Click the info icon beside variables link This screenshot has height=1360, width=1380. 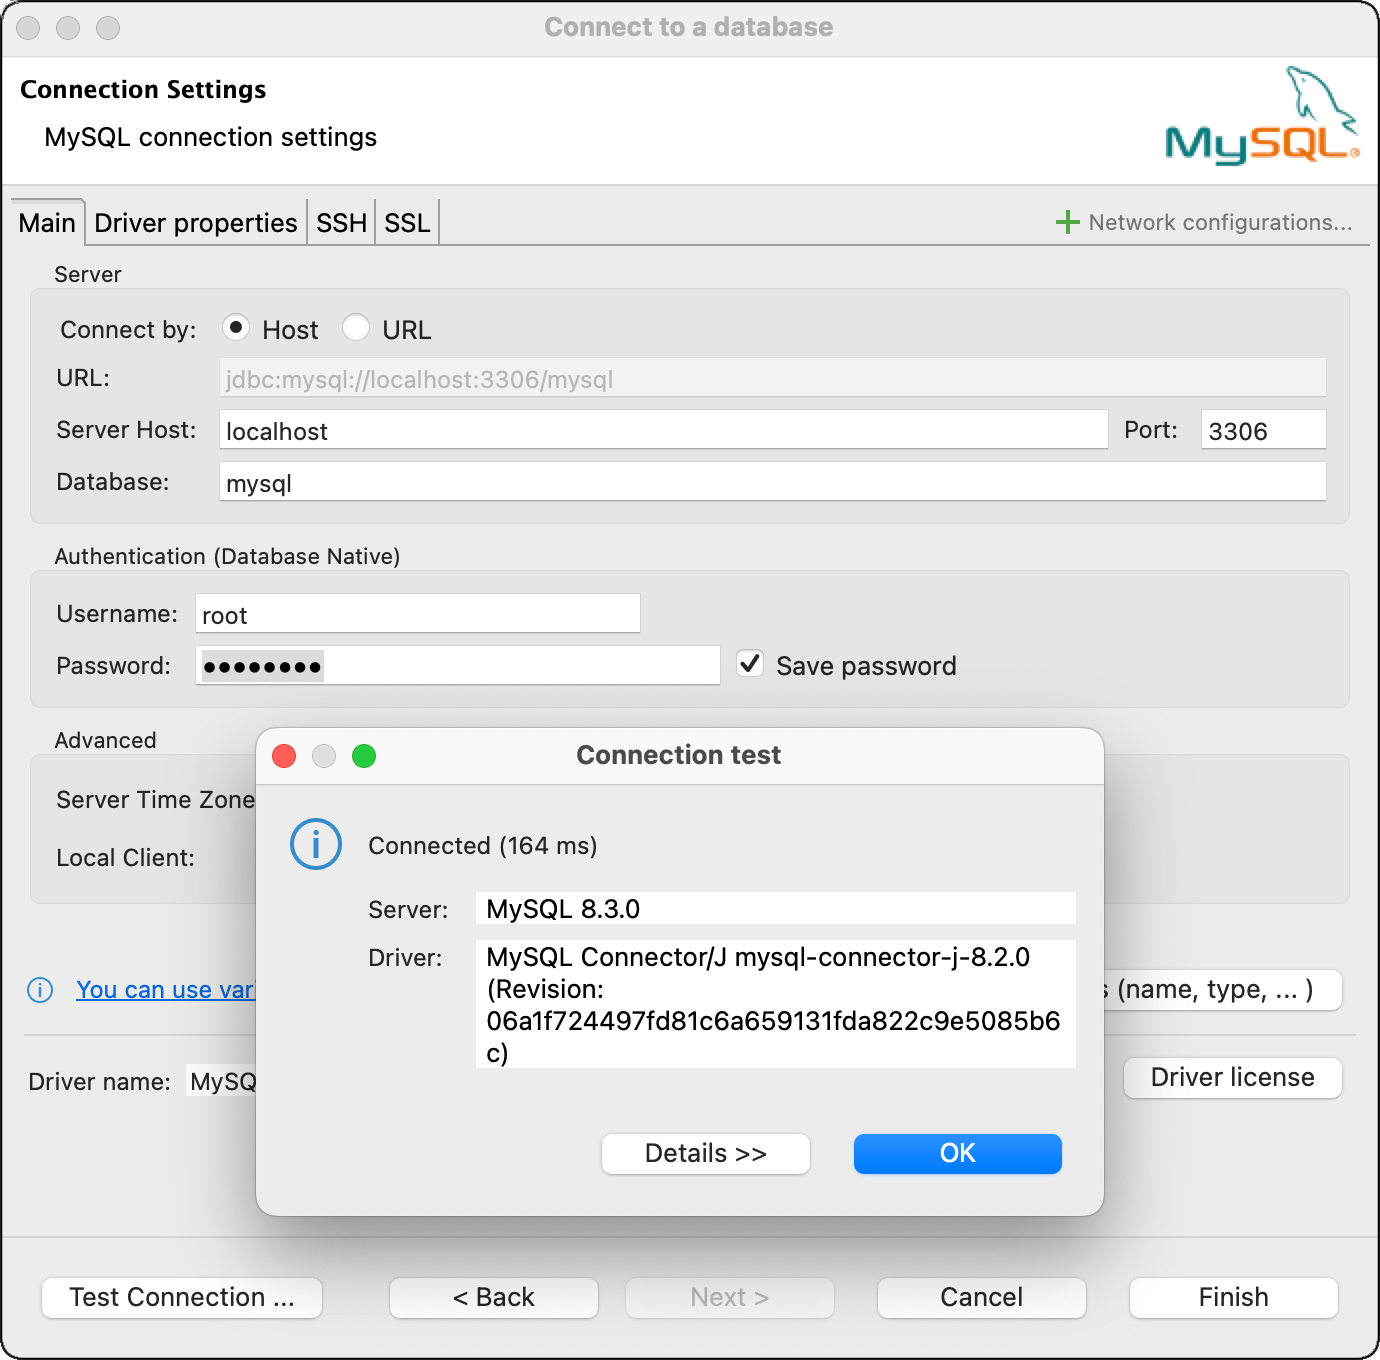point(40,990)
